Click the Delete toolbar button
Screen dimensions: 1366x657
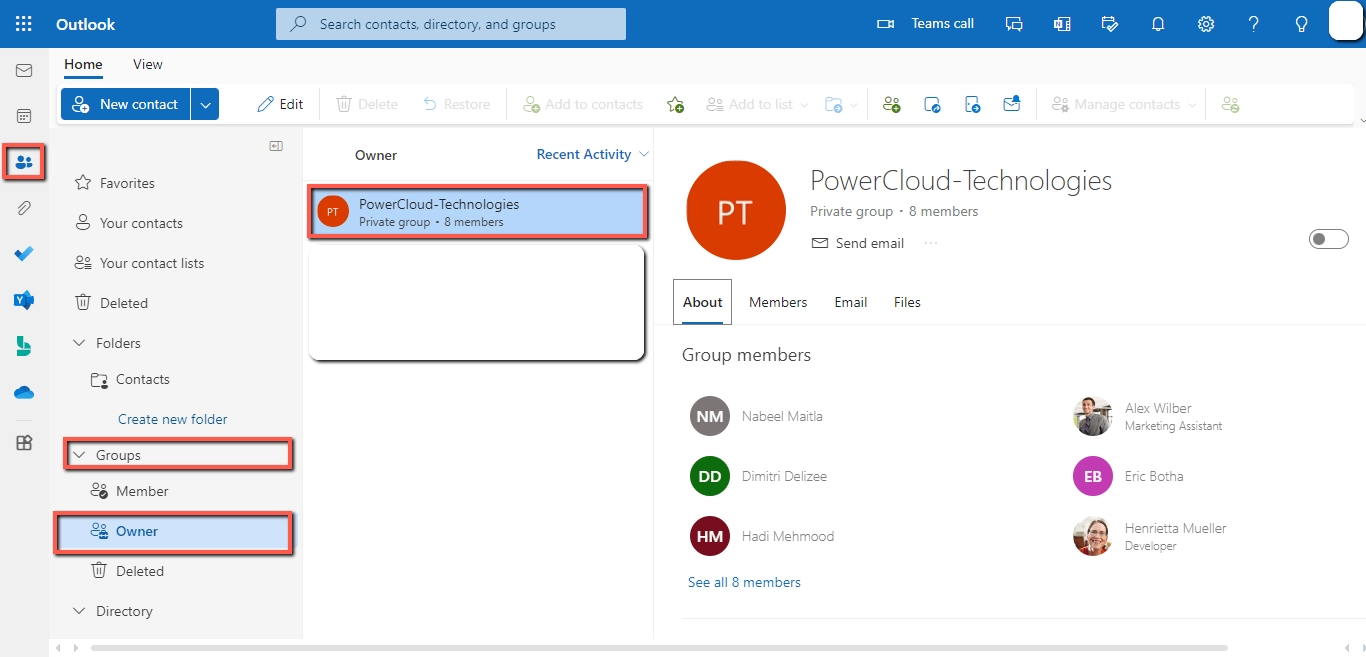pyautogui.click(x=366, y=104)
